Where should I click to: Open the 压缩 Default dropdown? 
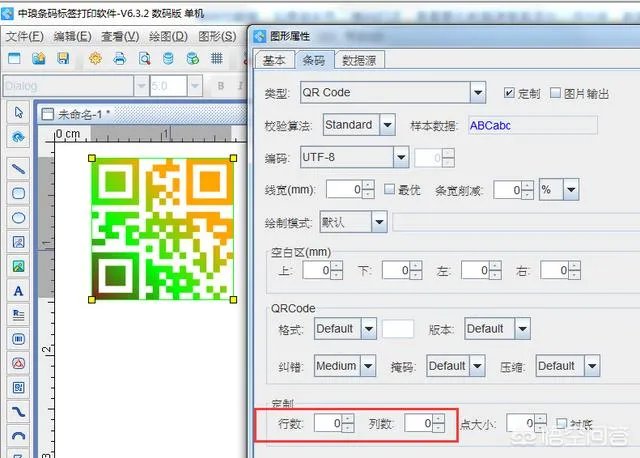coord(592,366)
